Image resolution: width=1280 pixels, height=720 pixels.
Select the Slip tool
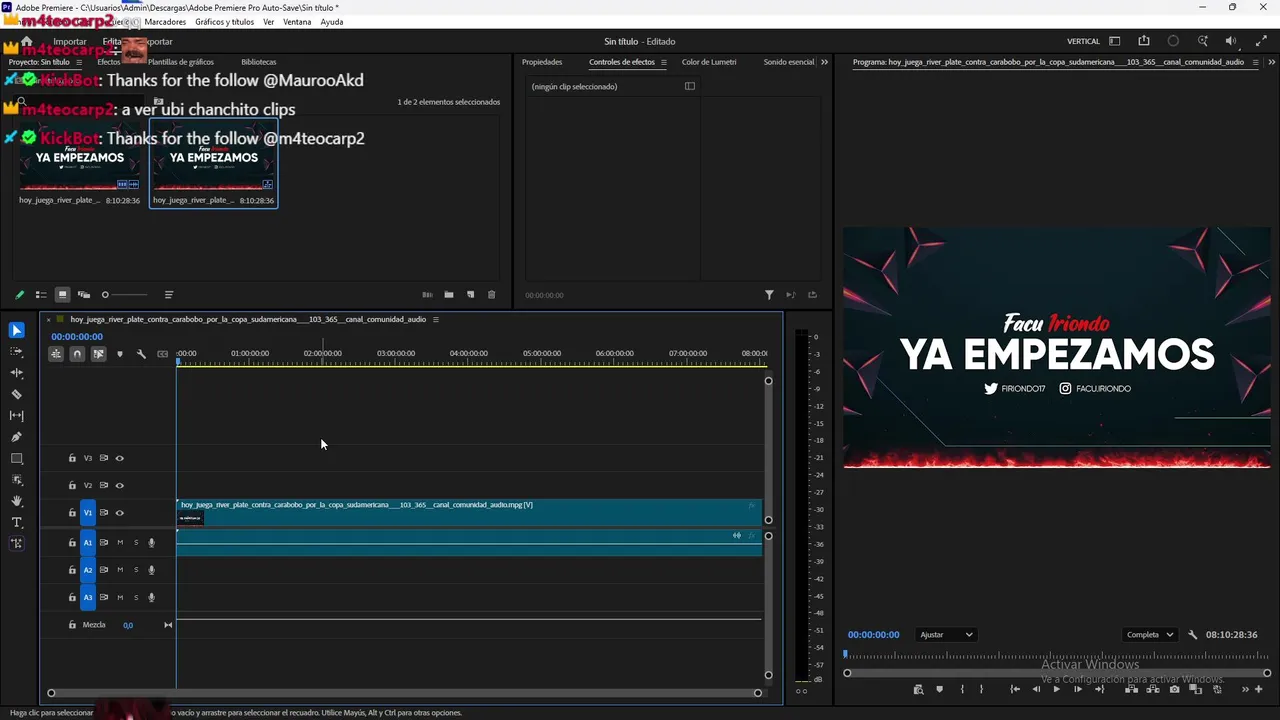pyautogui.click(x=16, y=415)
